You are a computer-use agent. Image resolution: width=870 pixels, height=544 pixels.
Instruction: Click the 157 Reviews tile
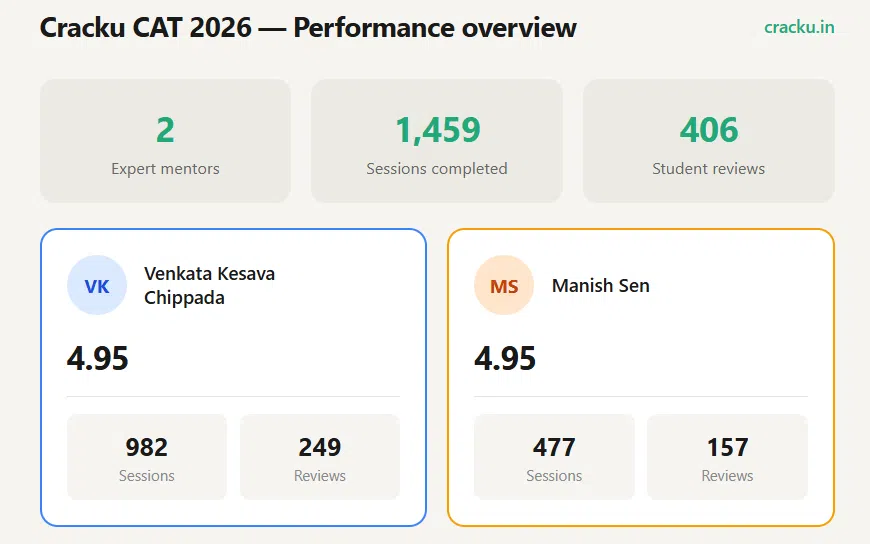point(727,457)
